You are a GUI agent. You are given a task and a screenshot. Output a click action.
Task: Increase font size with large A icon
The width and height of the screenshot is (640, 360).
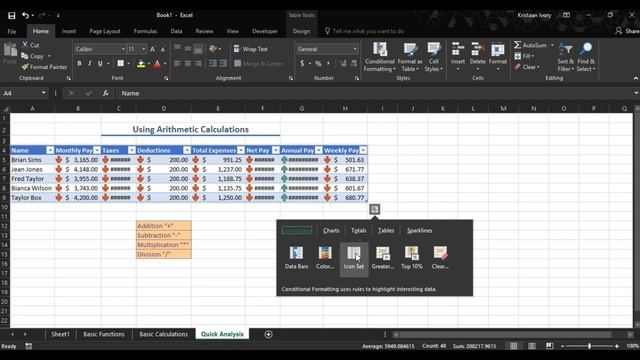153,49
